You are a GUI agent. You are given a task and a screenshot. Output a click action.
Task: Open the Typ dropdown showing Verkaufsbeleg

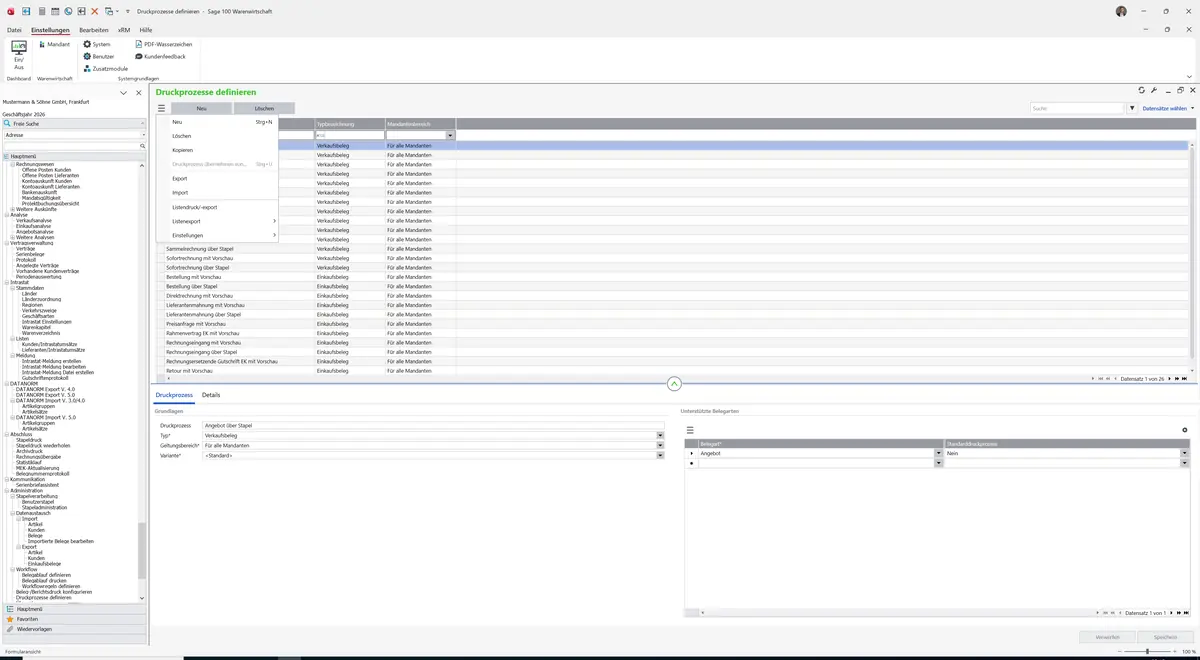[x=660, y=436]
